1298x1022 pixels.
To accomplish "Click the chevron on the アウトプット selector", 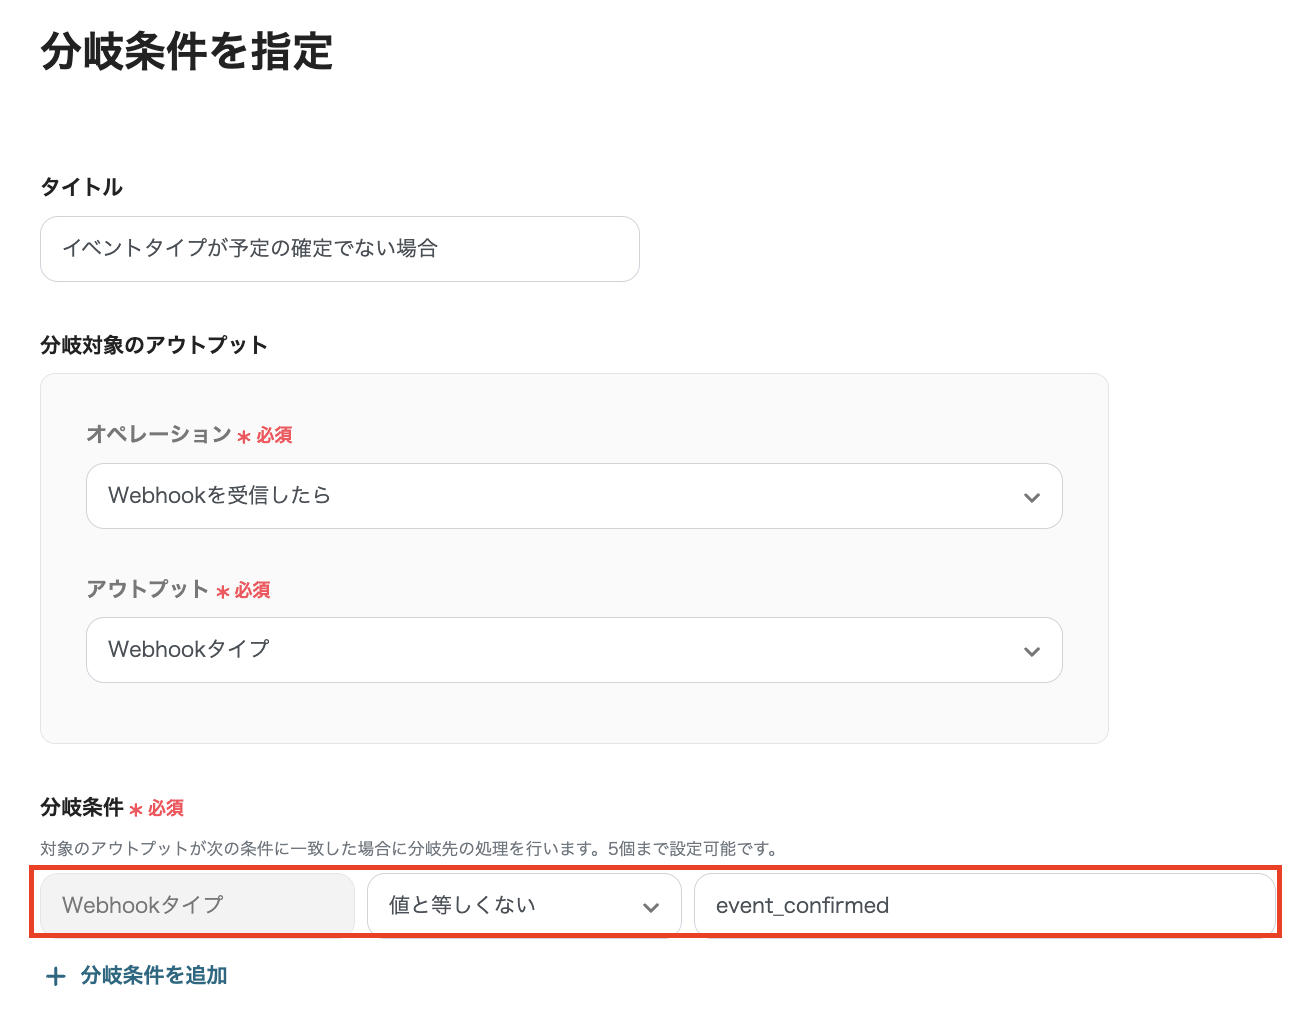I will tap(1032, 650).
